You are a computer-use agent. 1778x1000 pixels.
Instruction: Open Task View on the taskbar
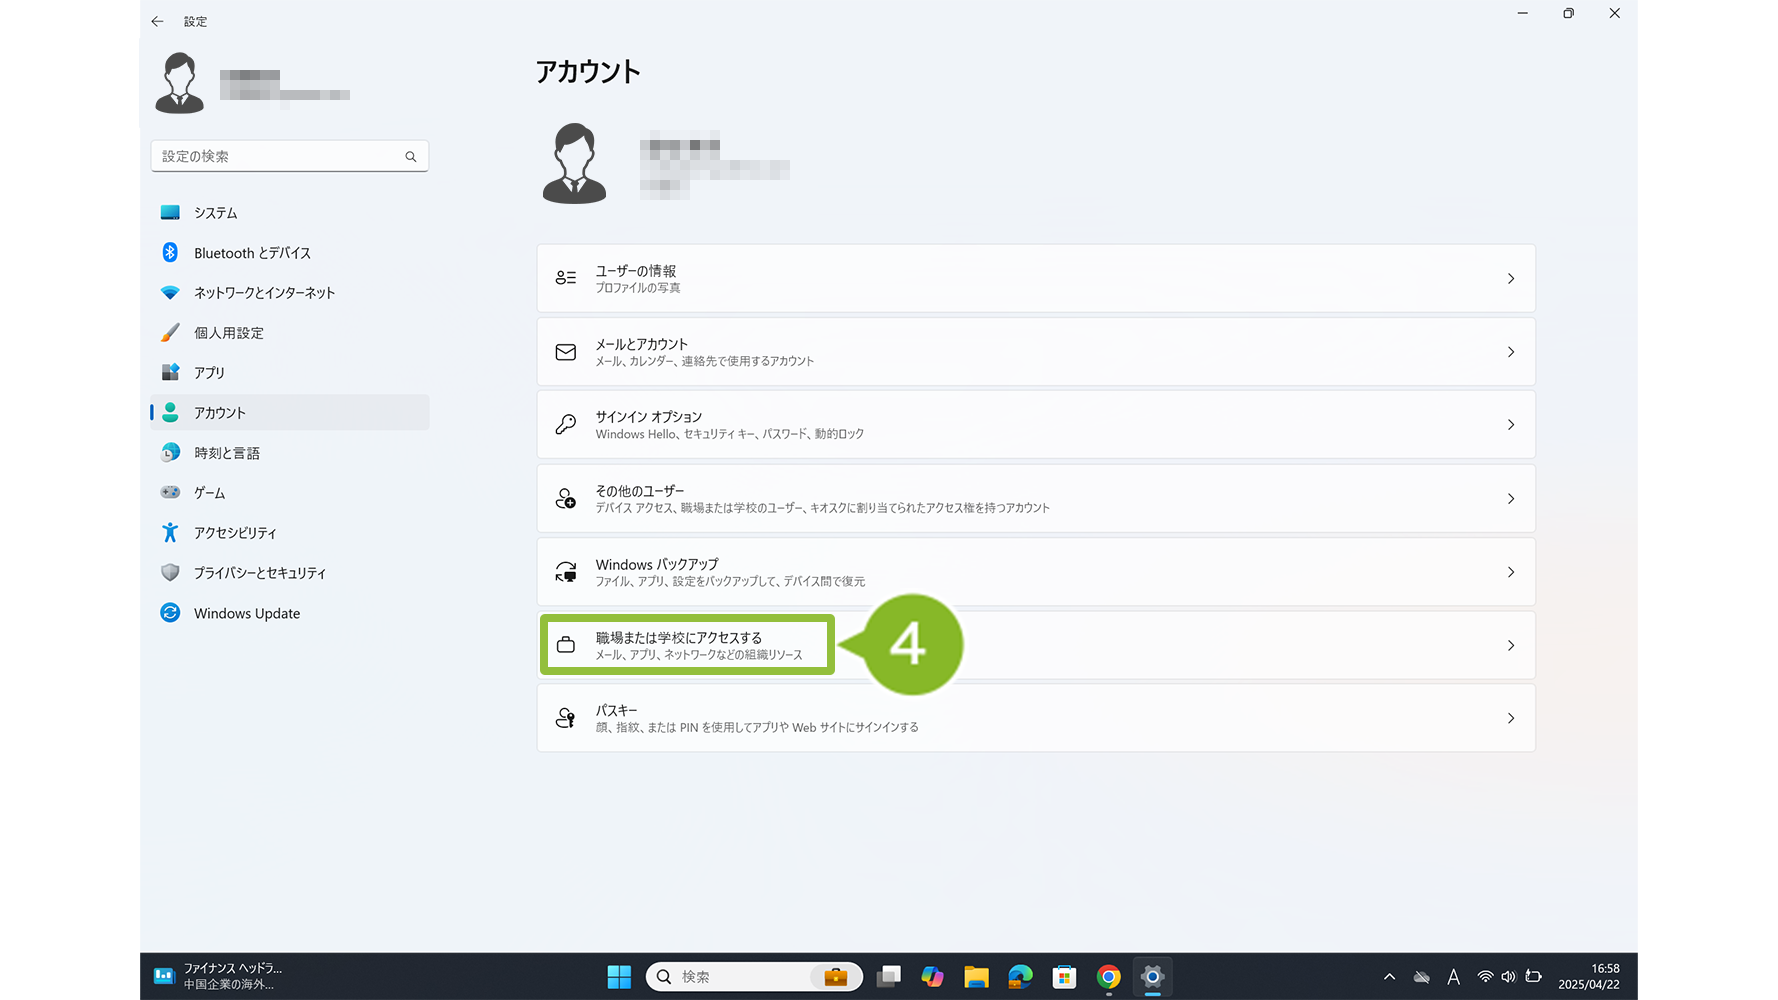(889, 977)
